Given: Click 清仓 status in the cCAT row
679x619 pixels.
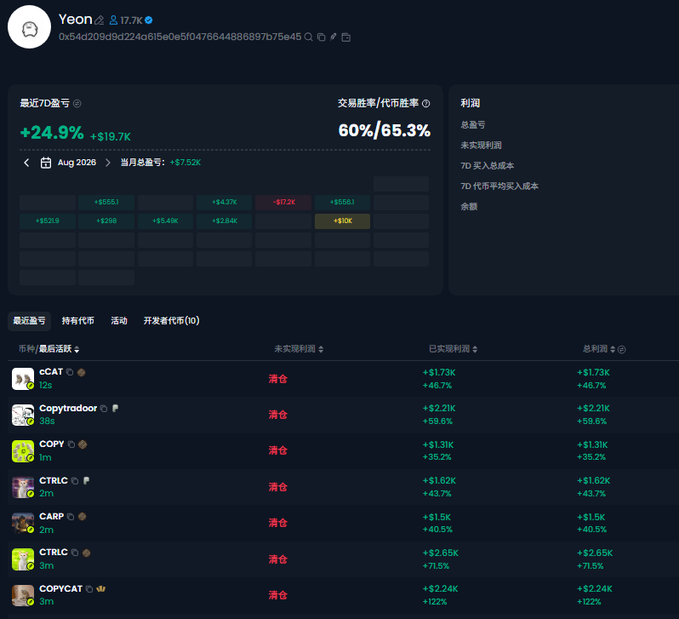Looking at the screenshot, I should (278, 379).
